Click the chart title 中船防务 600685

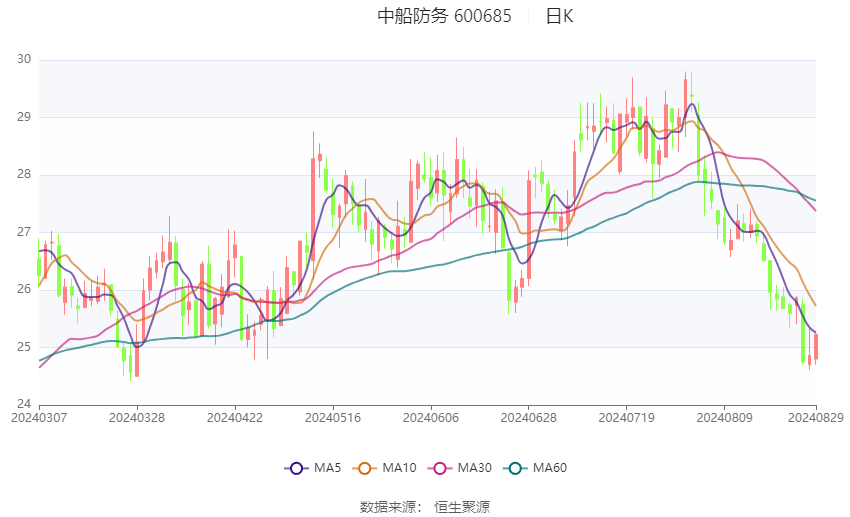click(x=444, y=16)
